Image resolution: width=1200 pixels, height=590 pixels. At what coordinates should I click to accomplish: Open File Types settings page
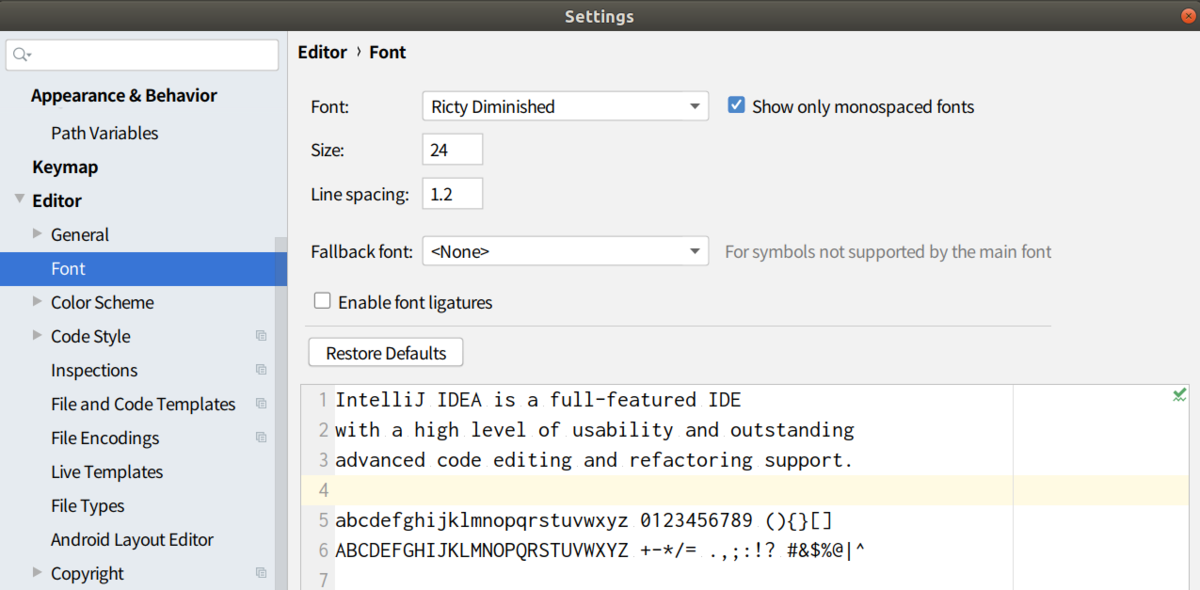[88, 506]
